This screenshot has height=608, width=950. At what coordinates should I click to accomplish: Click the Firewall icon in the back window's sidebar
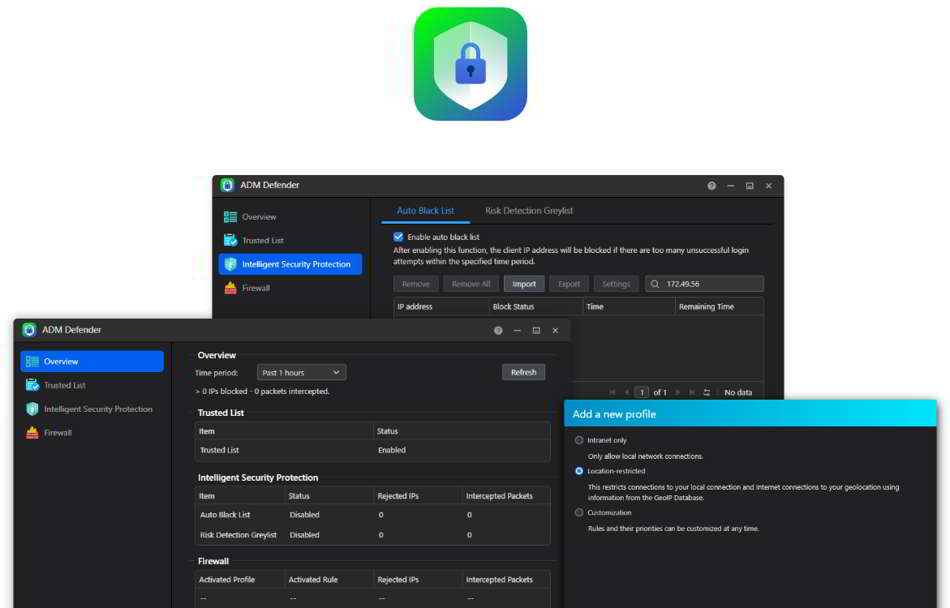(x=230, y=288)
